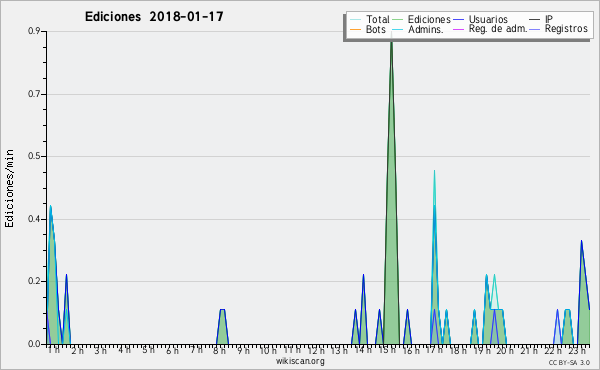Select the "Bots" legend entry

tap(368, 29)
